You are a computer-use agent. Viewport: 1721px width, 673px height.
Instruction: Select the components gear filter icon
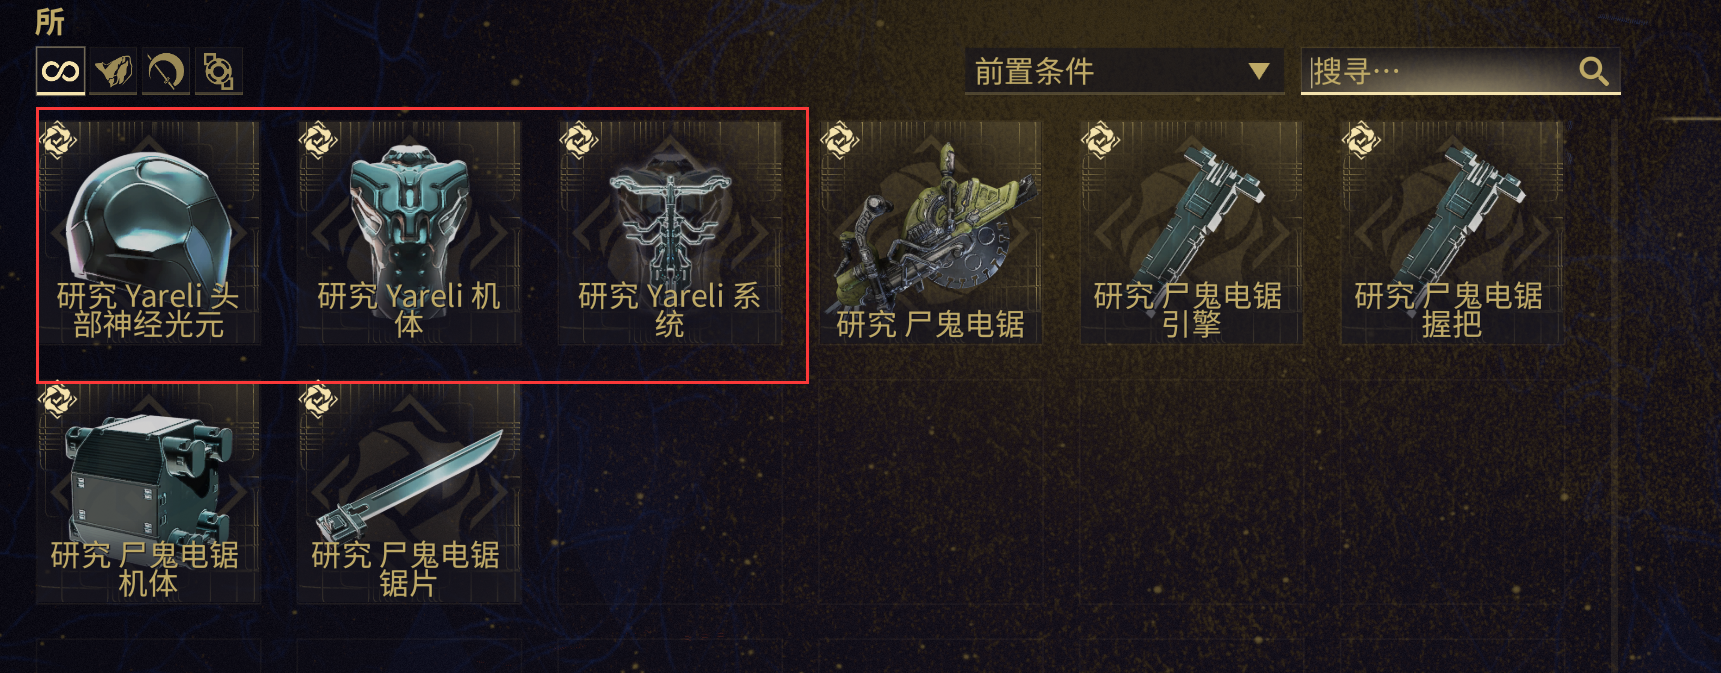(x=219, y=71)
